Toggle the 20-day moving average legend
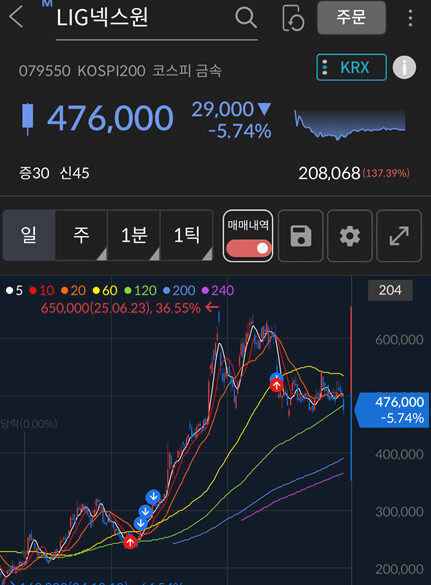Image resolution: width=431 pixels, height=585 pixels. click(x=74, y=290)
